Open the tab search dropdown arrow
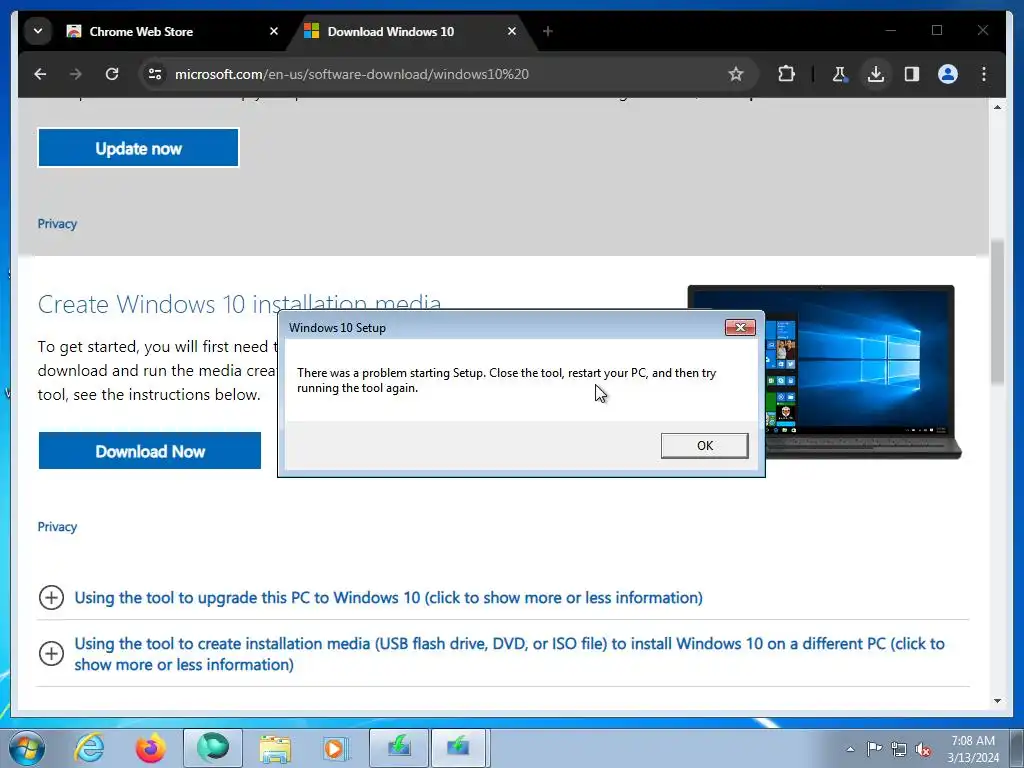Image resolution: width=1024 pixels, height=768 pixels. pos(38,31)
